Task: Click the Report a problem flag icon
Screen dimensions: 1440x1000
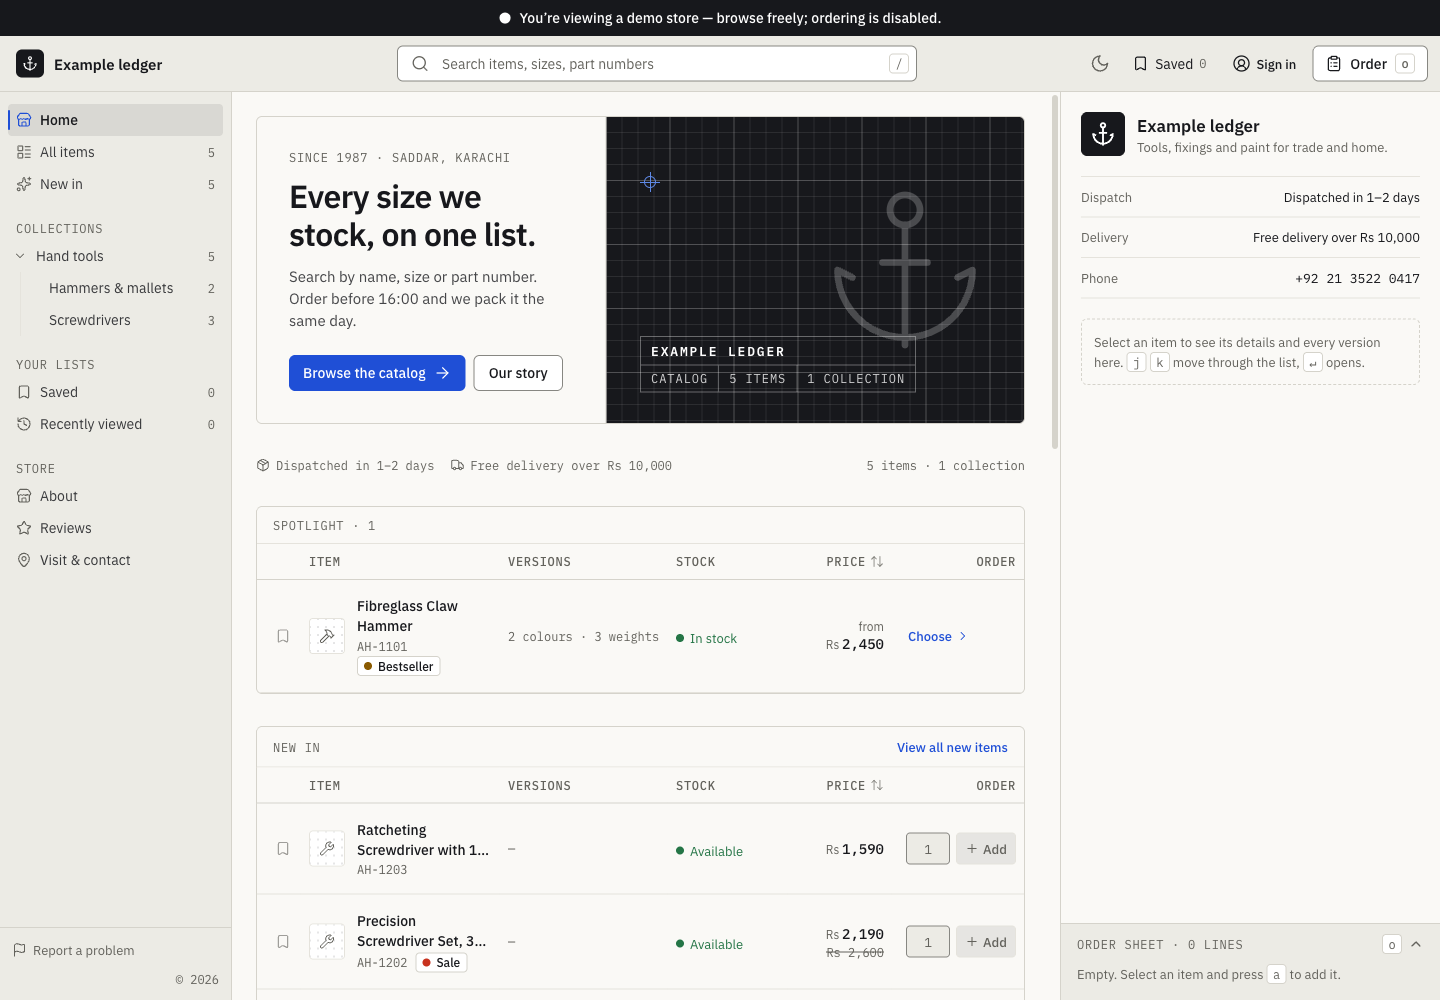Action: pyautogui.click(x=19, y=950)
